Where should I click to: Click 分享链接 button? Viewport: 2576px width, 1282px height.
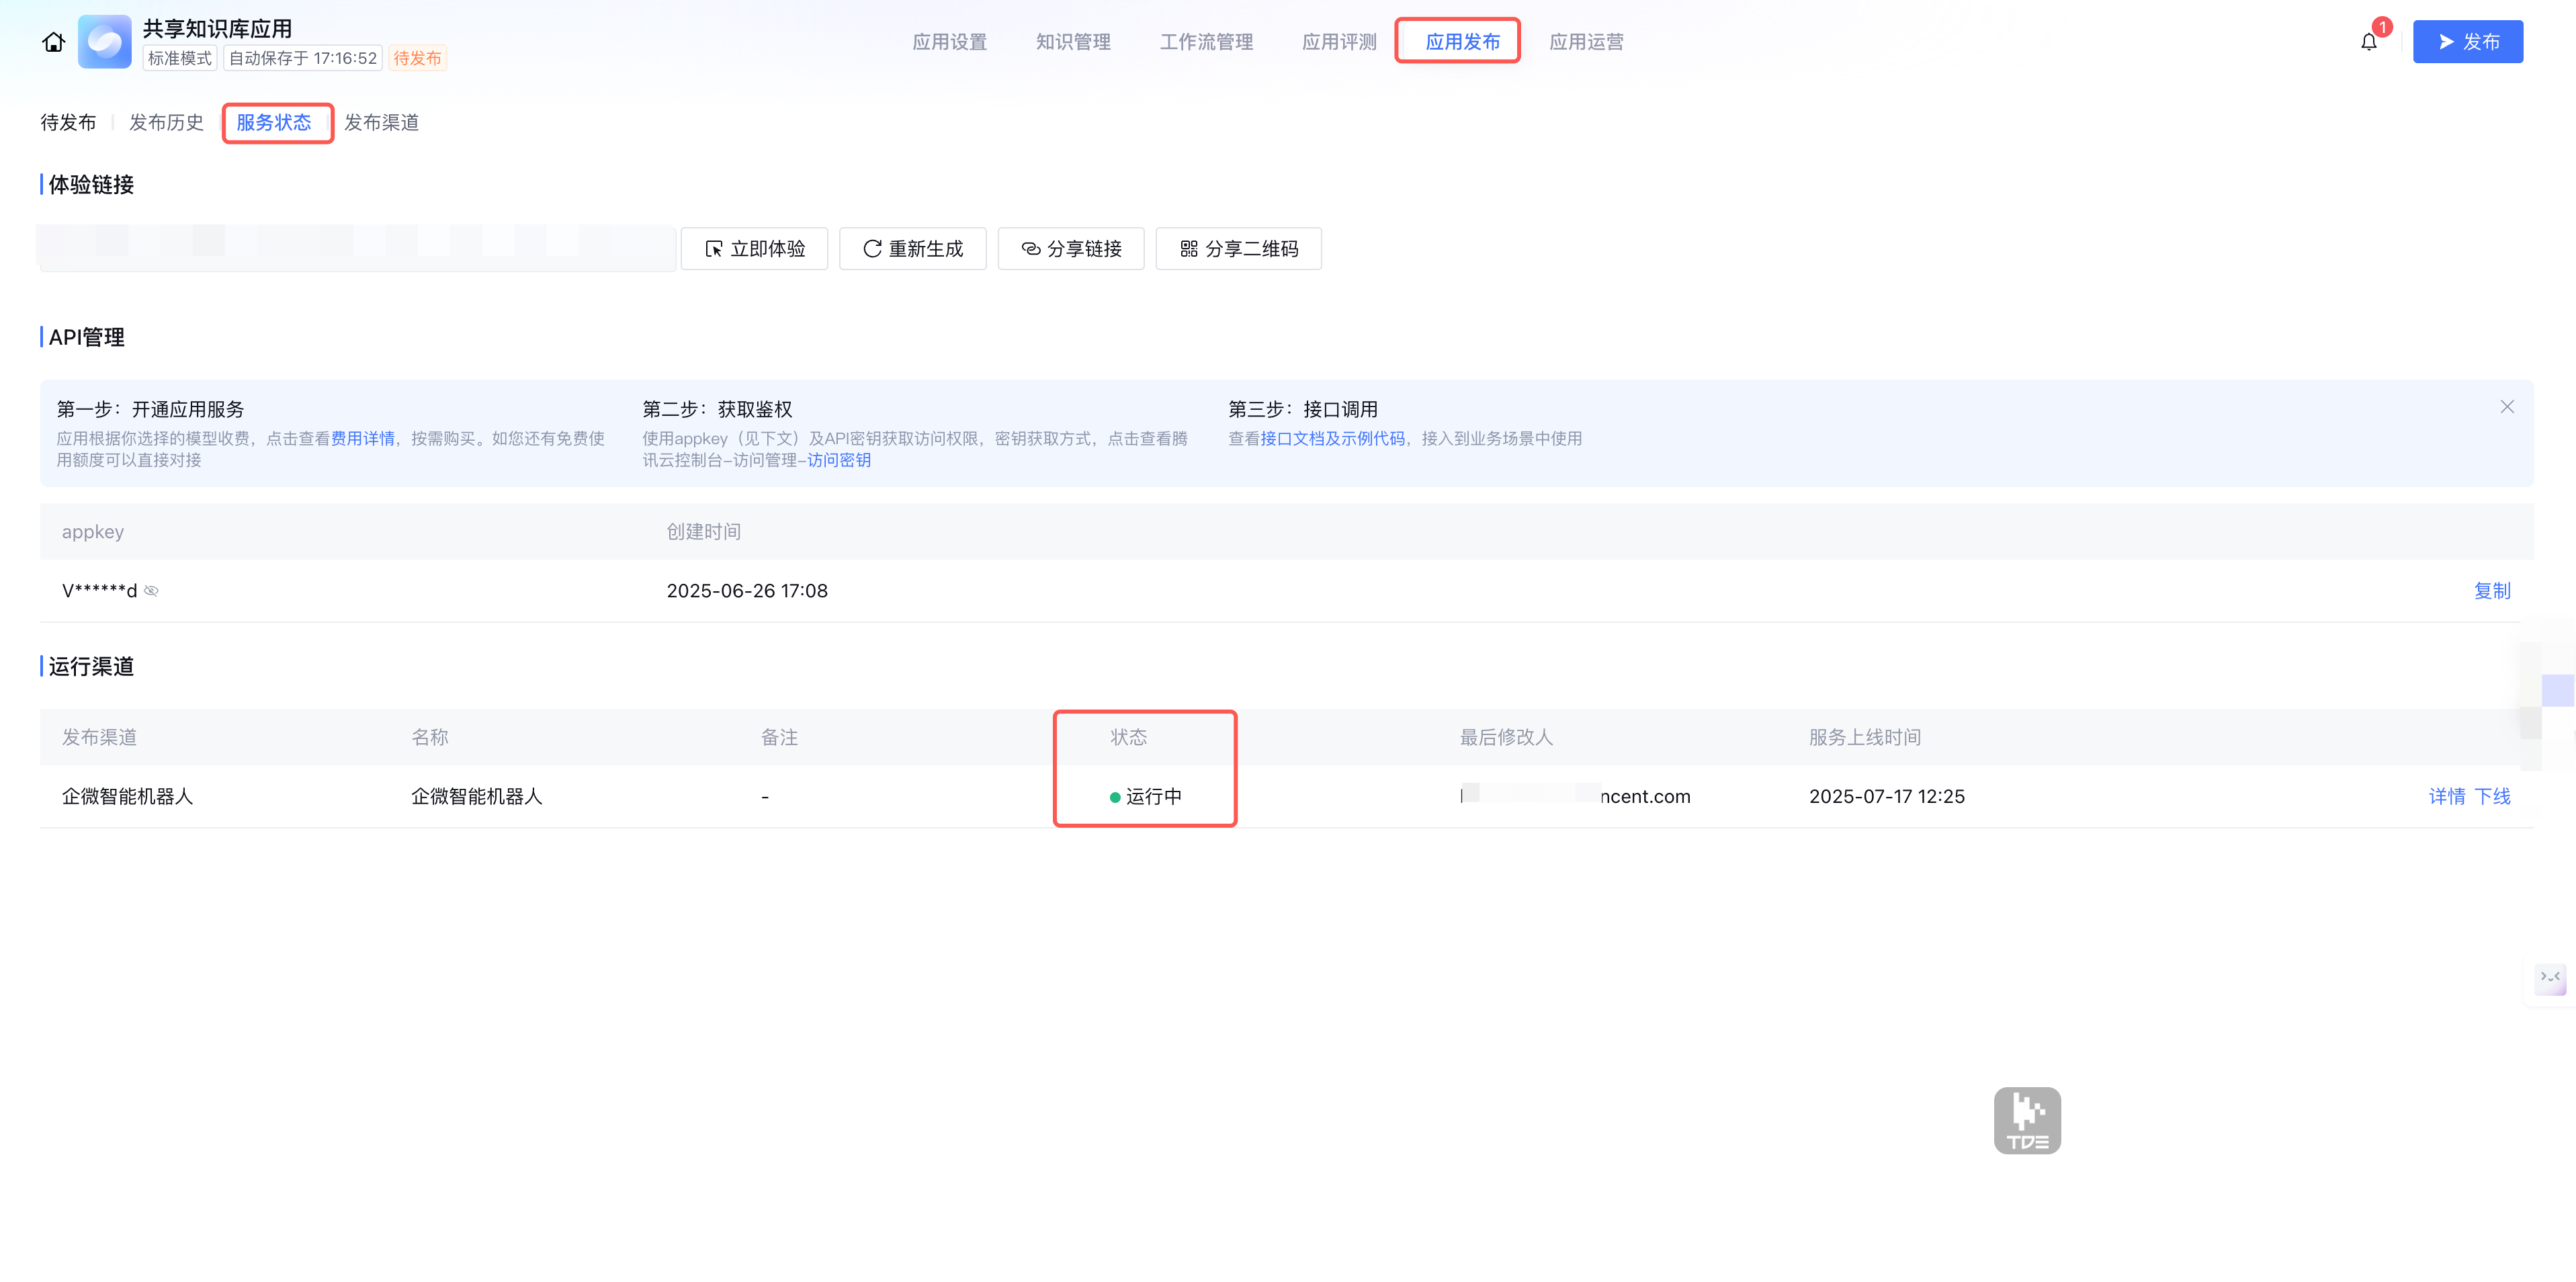pyautogui.click(x=1070, y=249)
